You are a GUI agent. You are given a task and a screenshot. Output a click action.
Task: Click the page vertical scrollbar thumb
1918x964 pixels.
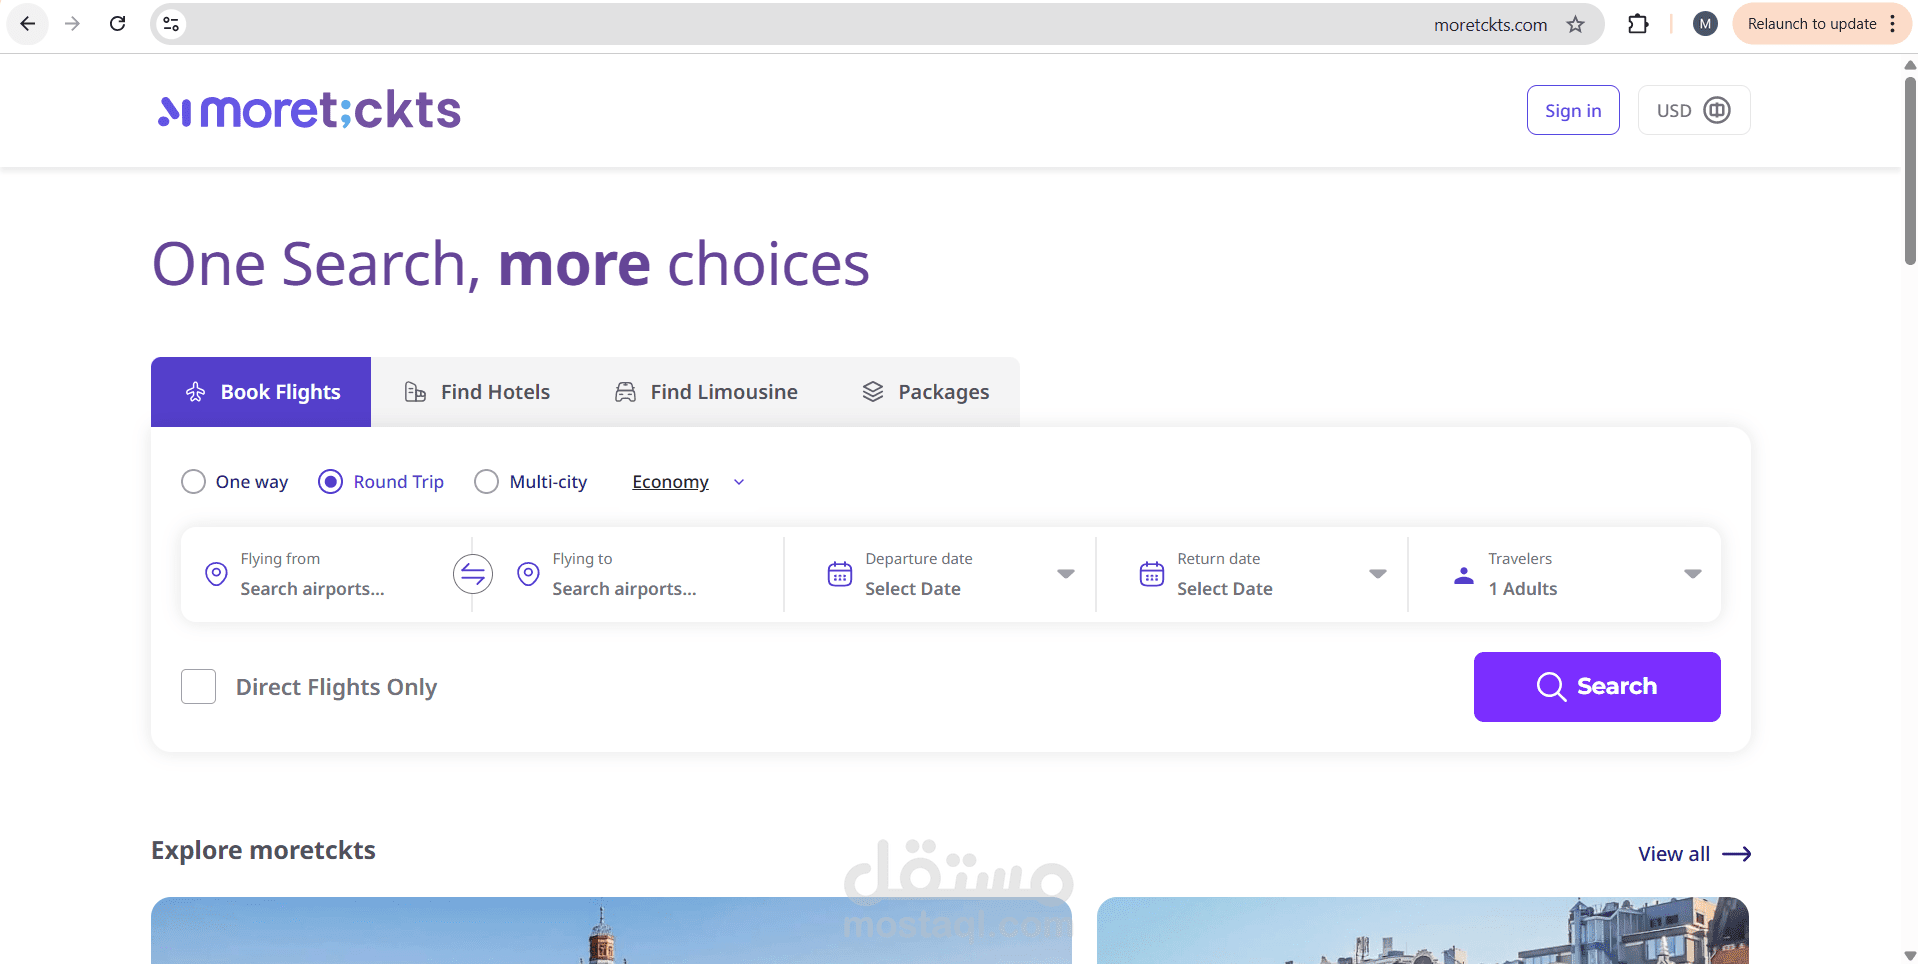pyautogui.click(x=1910, y=170)
